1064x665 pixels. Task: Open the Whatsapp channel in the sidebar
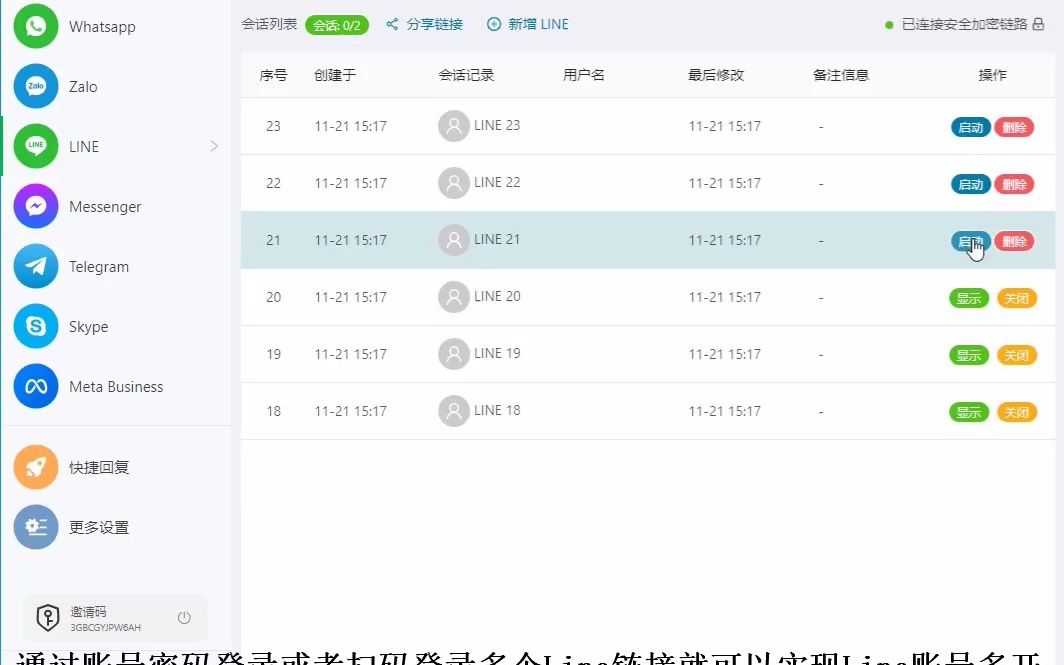(x=35, y=26)
